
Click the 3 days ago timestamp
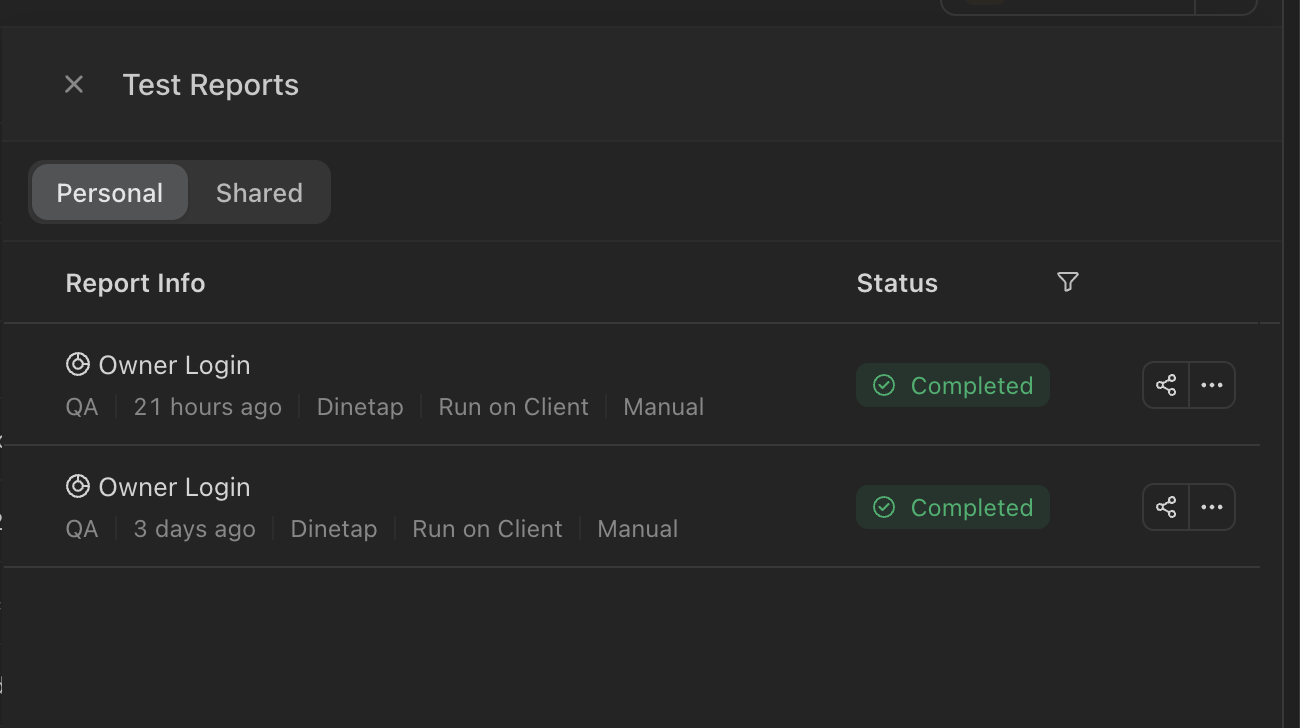tap(194, 530)
